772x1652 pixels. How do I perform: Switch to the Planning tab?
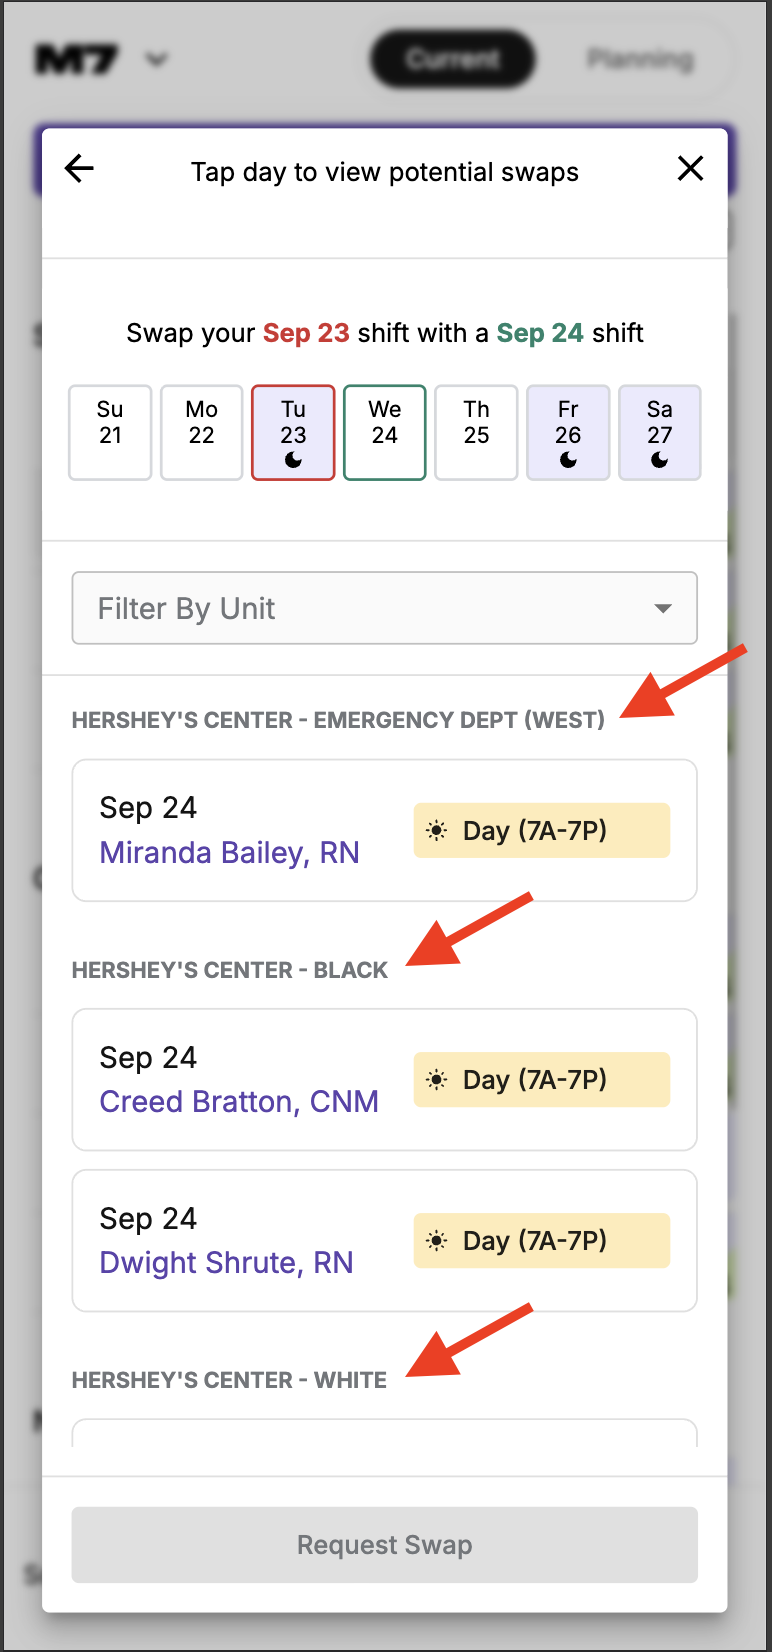coord(640,59)
